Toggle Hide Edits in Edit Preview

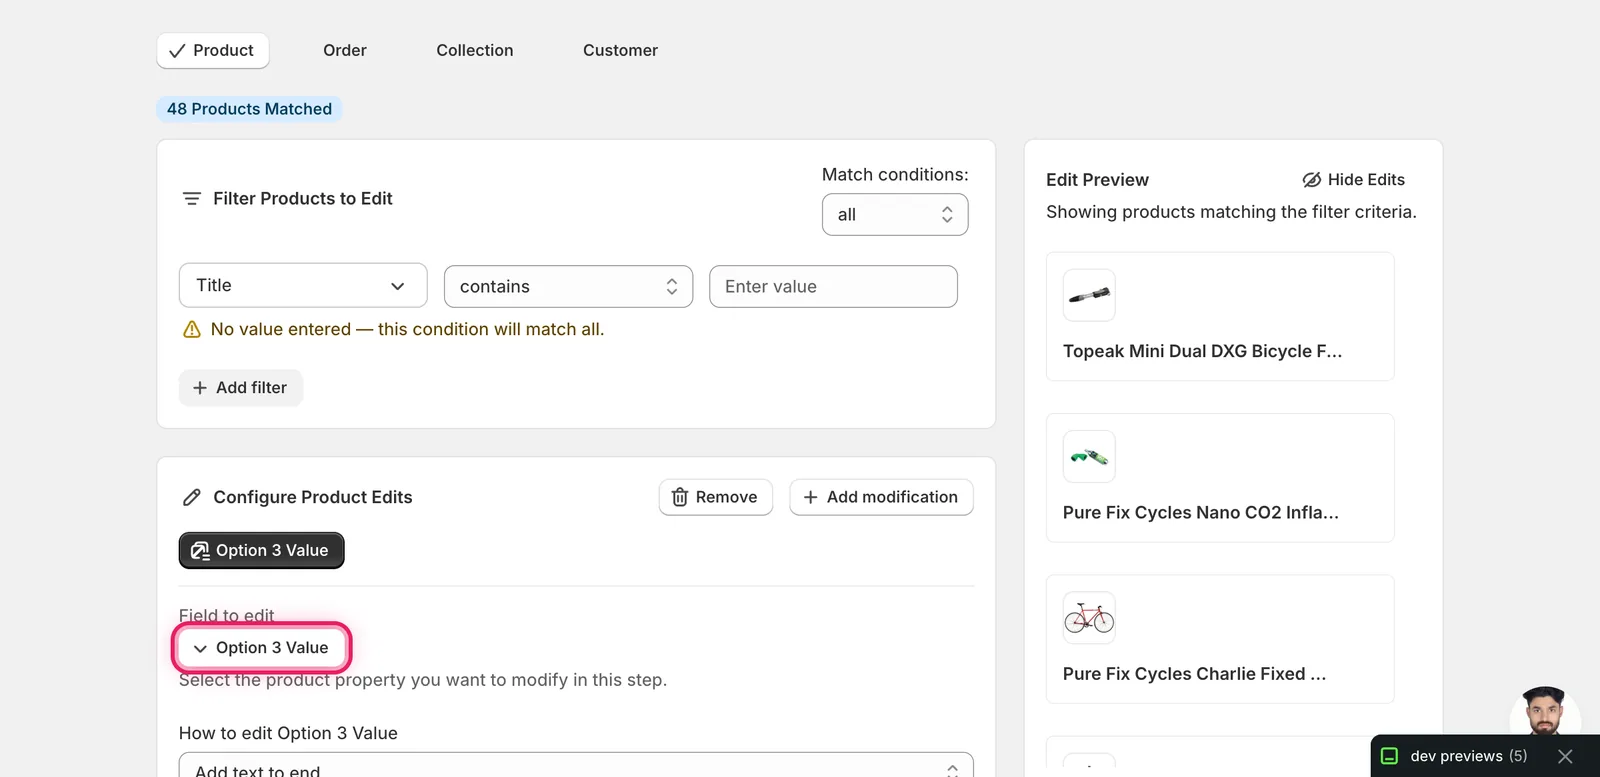pos(1354,180)
